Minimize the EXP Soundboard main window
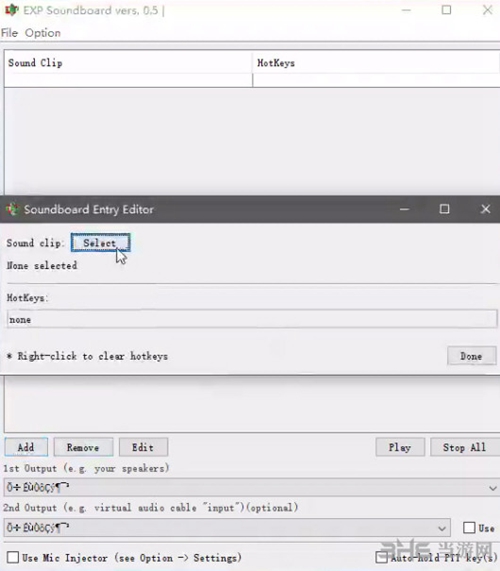Viewport: 500px width, 571px height. click(x=406, y=10)
